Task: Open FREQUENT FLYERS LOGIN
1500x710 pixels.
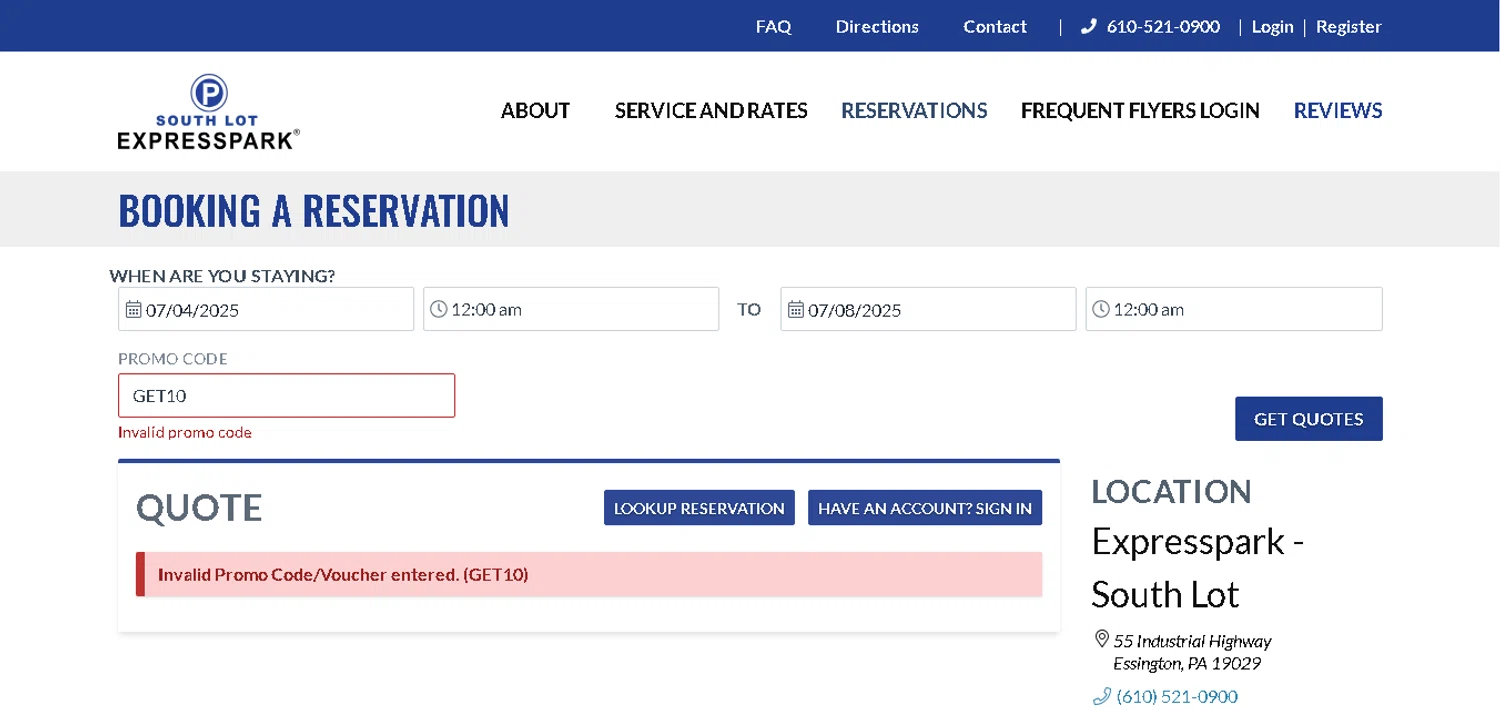Action: click(1140, 111)
